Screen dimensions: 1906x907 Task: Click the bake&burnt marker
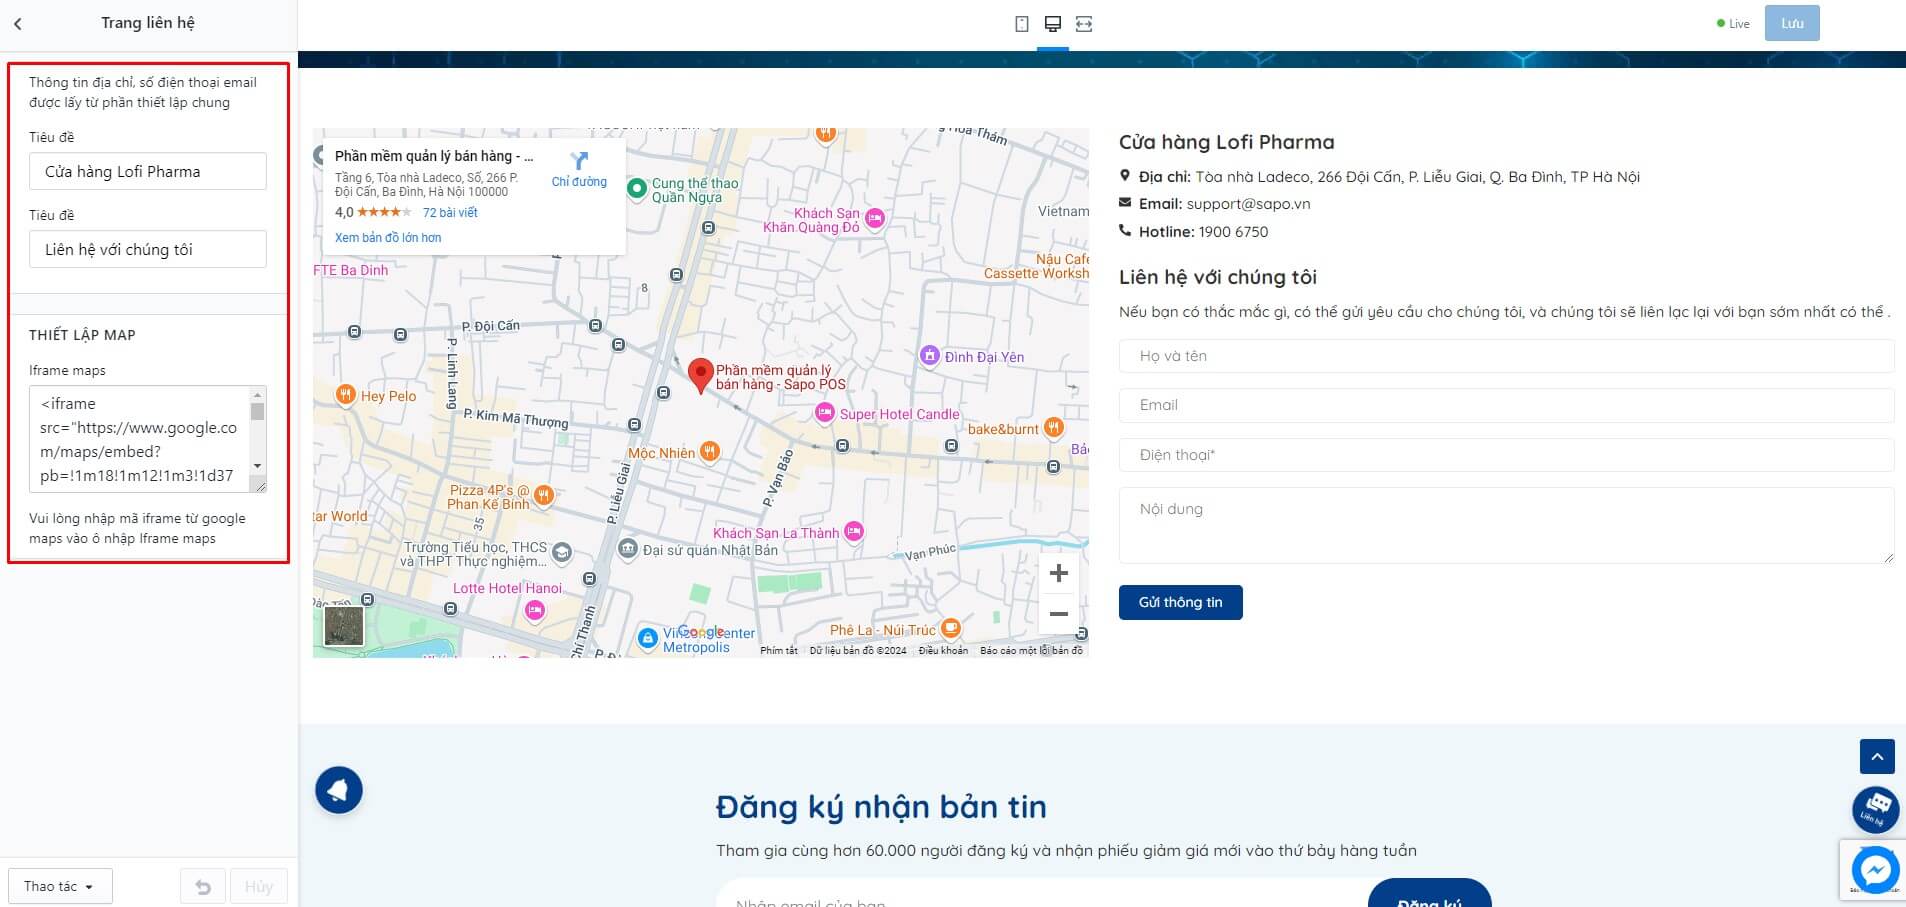pyautogui.click(x=1053, y=428)
